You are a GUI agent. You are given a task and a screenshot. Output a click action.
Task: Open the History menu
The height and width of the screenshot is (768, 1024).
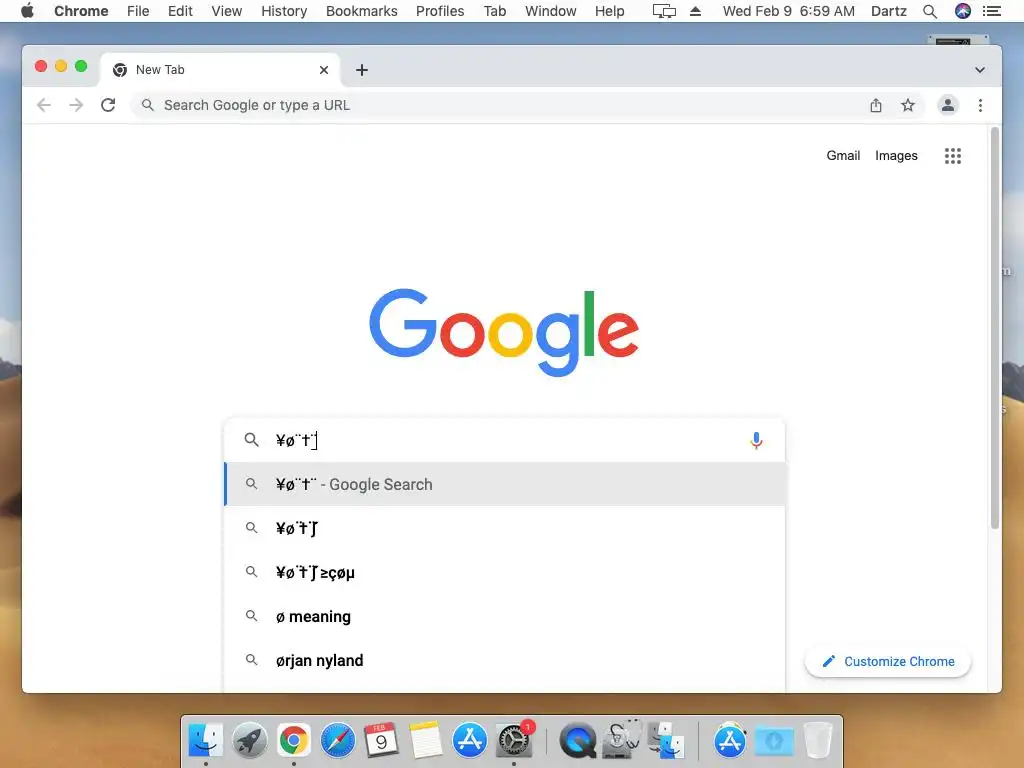click(x=284, y=11)
